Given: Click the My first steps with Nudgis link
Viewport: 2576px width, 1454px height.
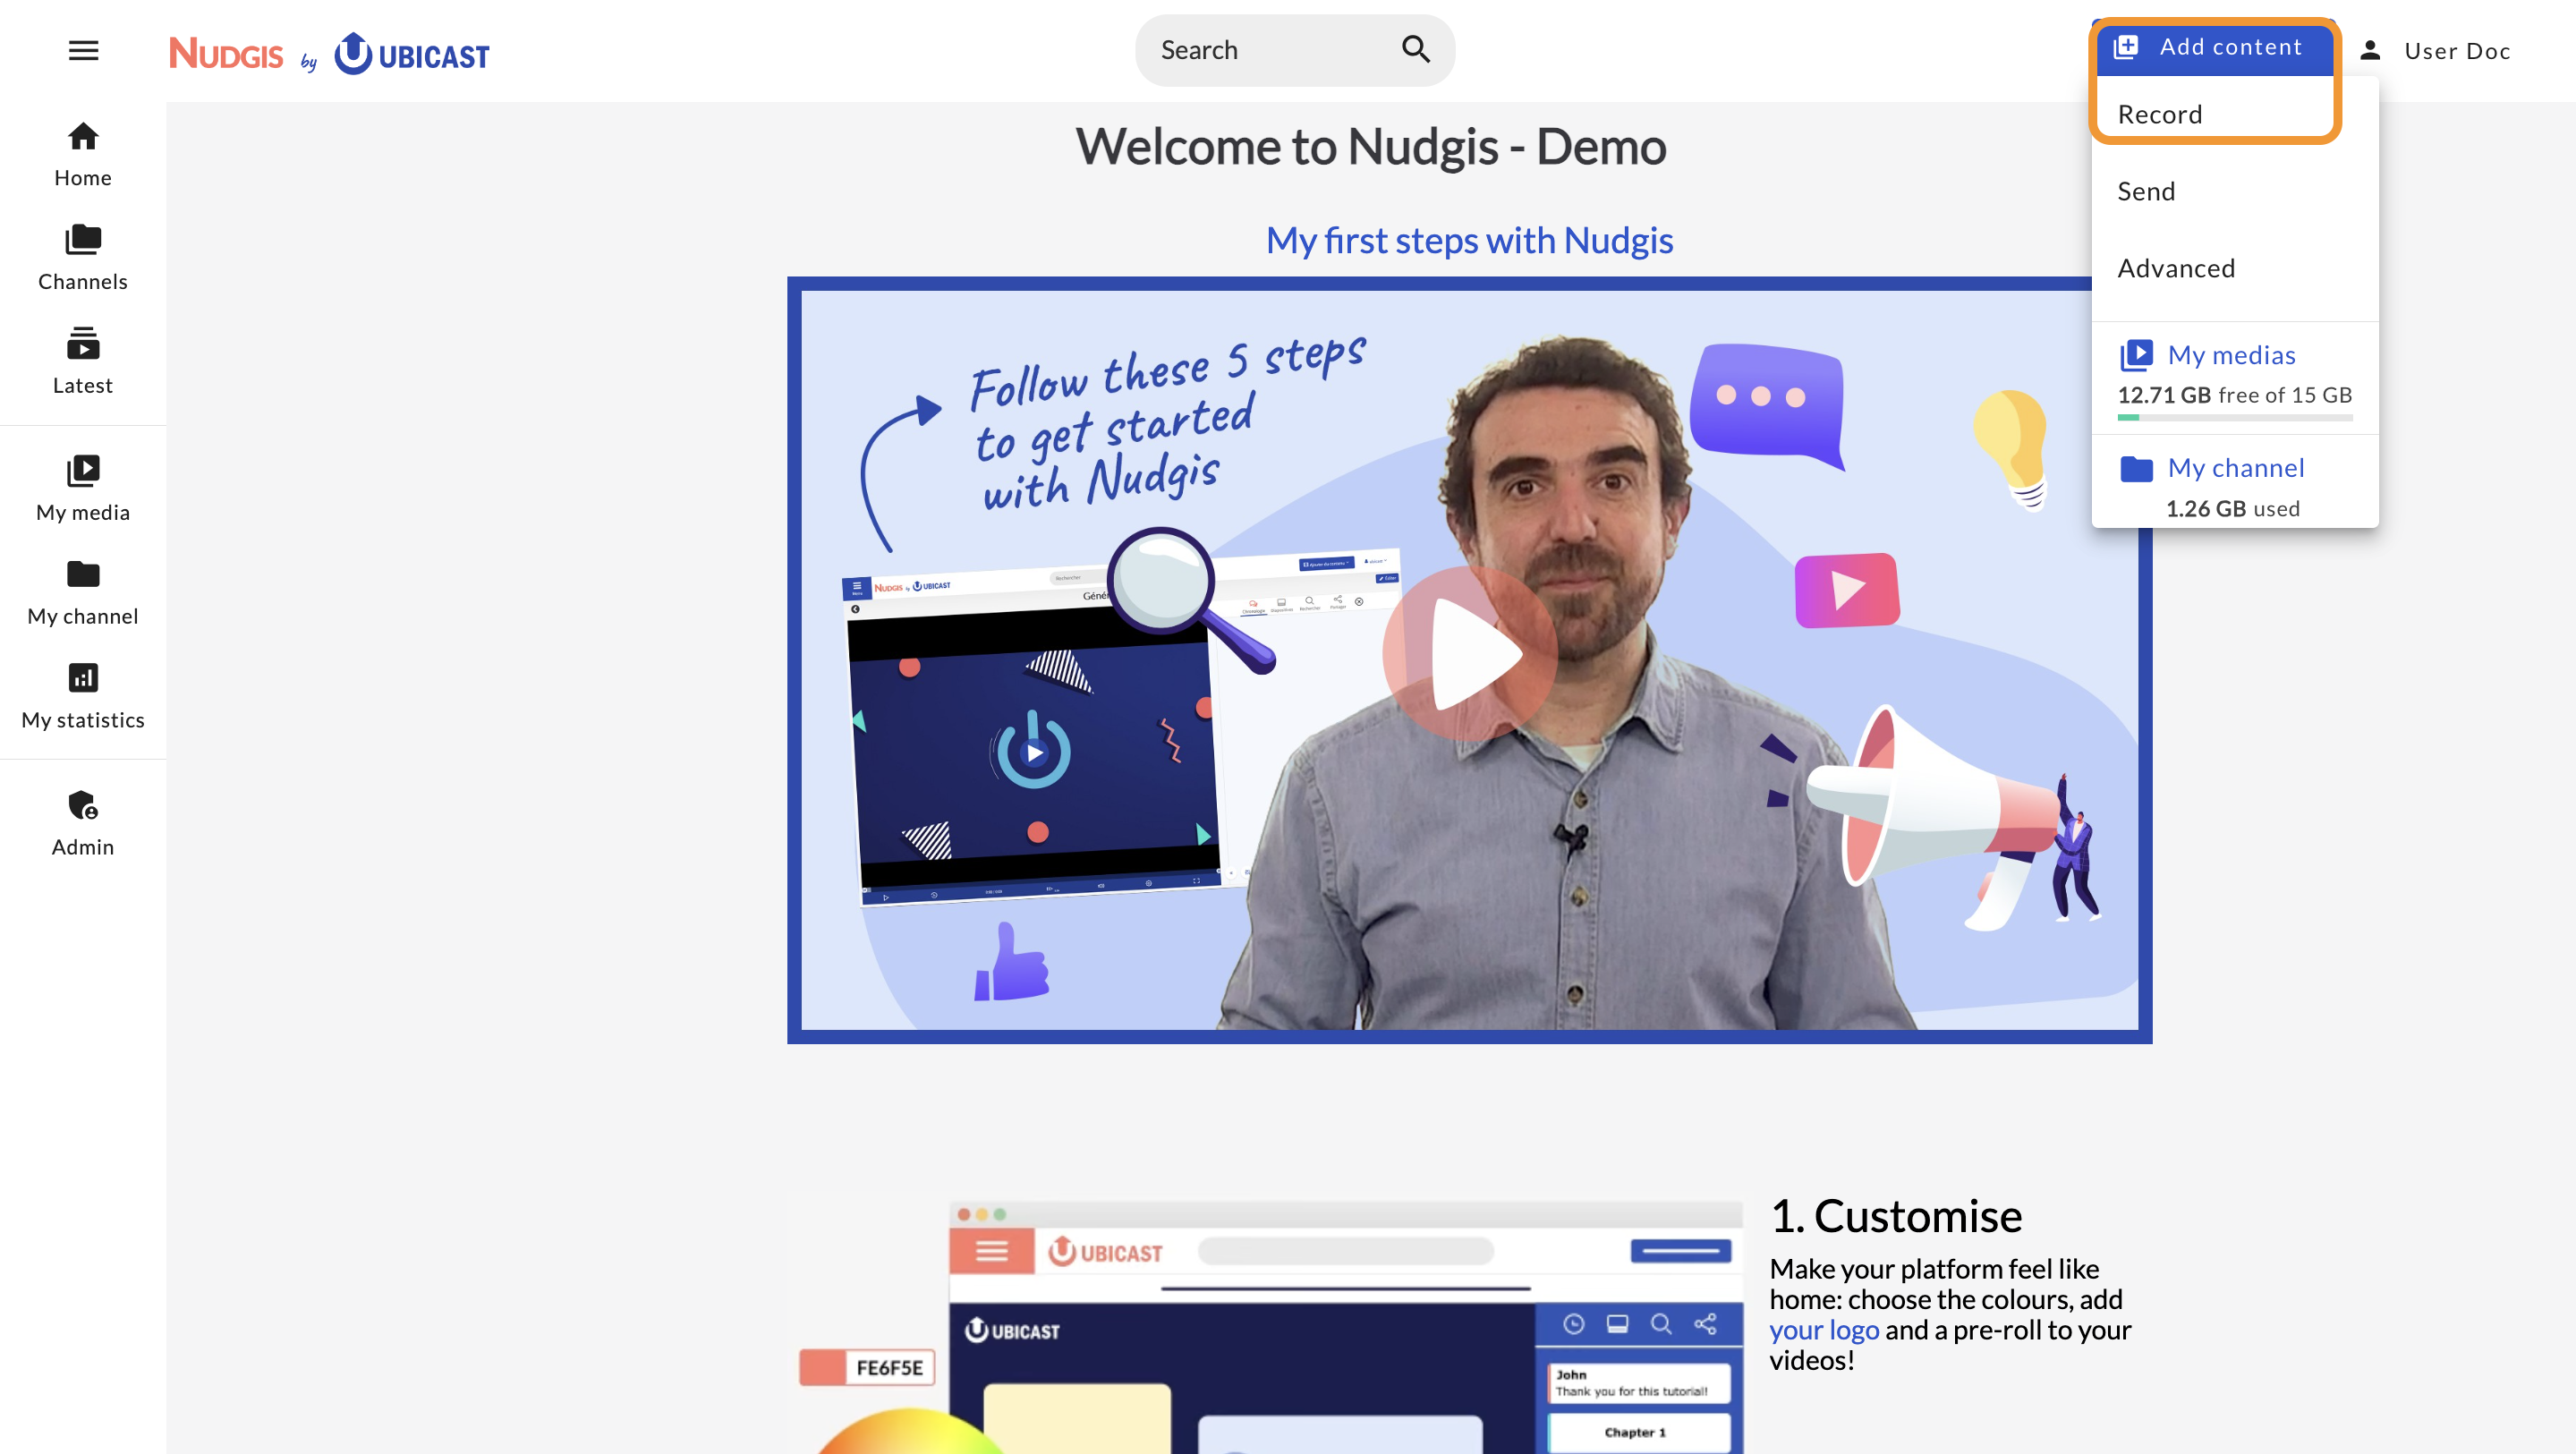Looking at the screenshot, I should [1469, 240].
